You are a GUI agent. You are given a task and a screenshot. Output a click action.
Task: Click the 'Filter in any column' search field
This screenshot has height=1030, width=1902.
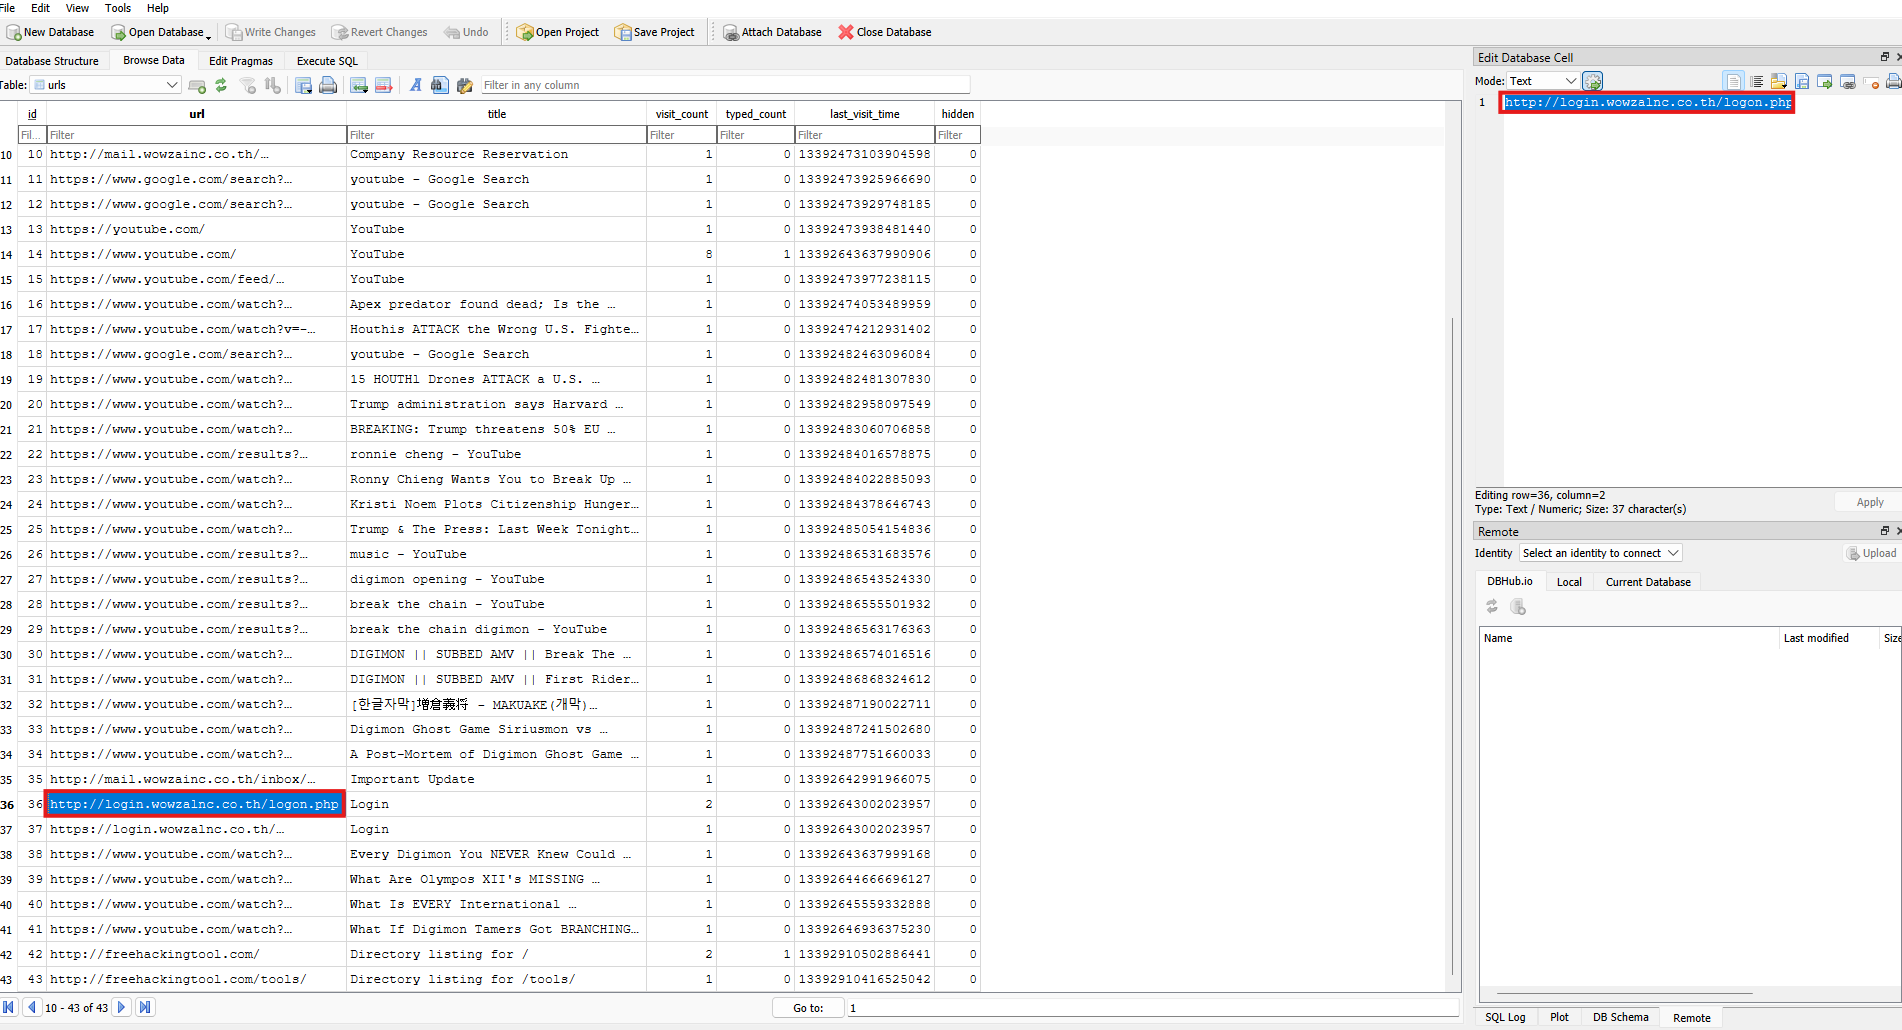725,85
